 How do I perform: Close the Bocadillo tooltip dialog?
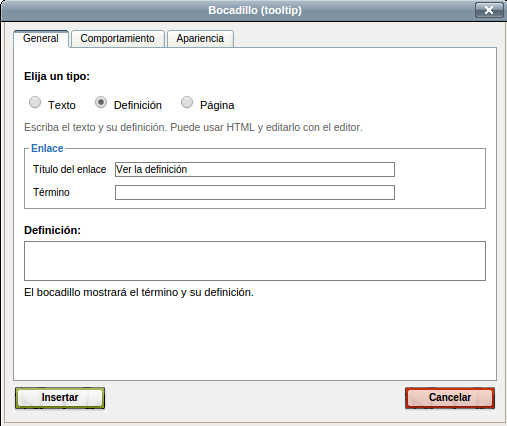[x=489, y=10]
